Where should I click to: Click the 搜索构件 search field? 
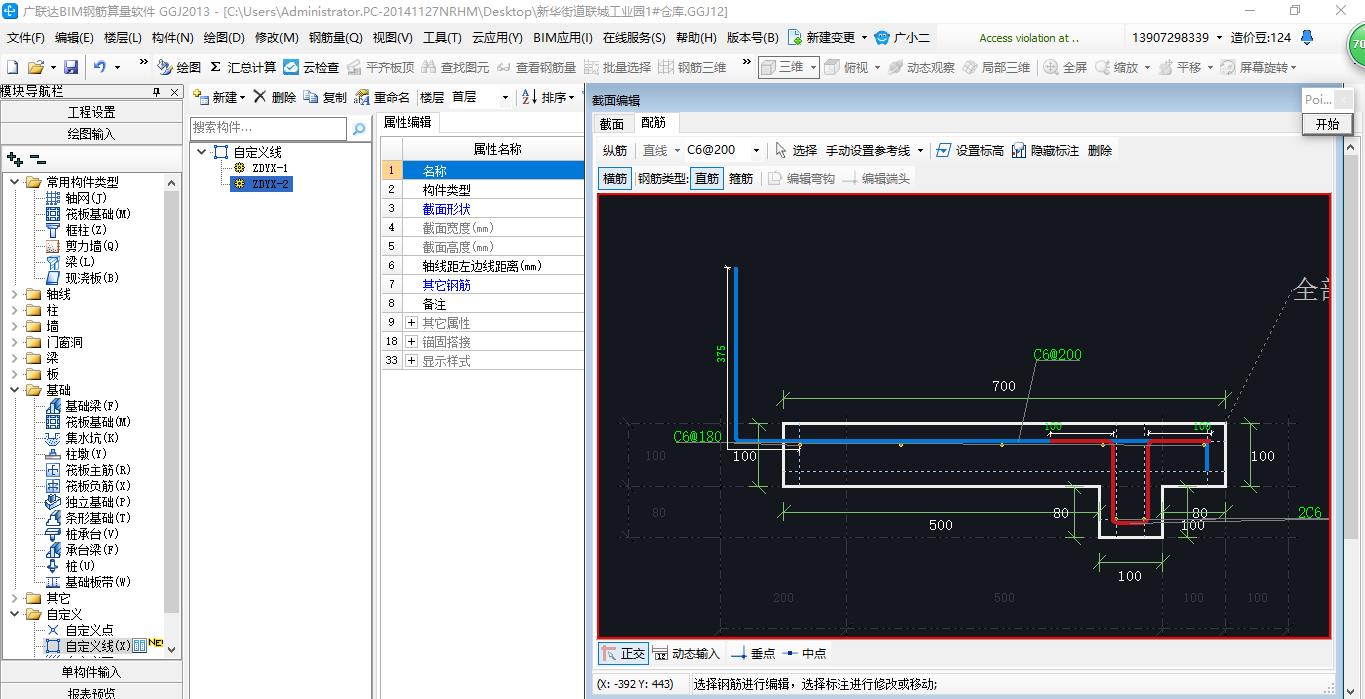coord(269,128)
